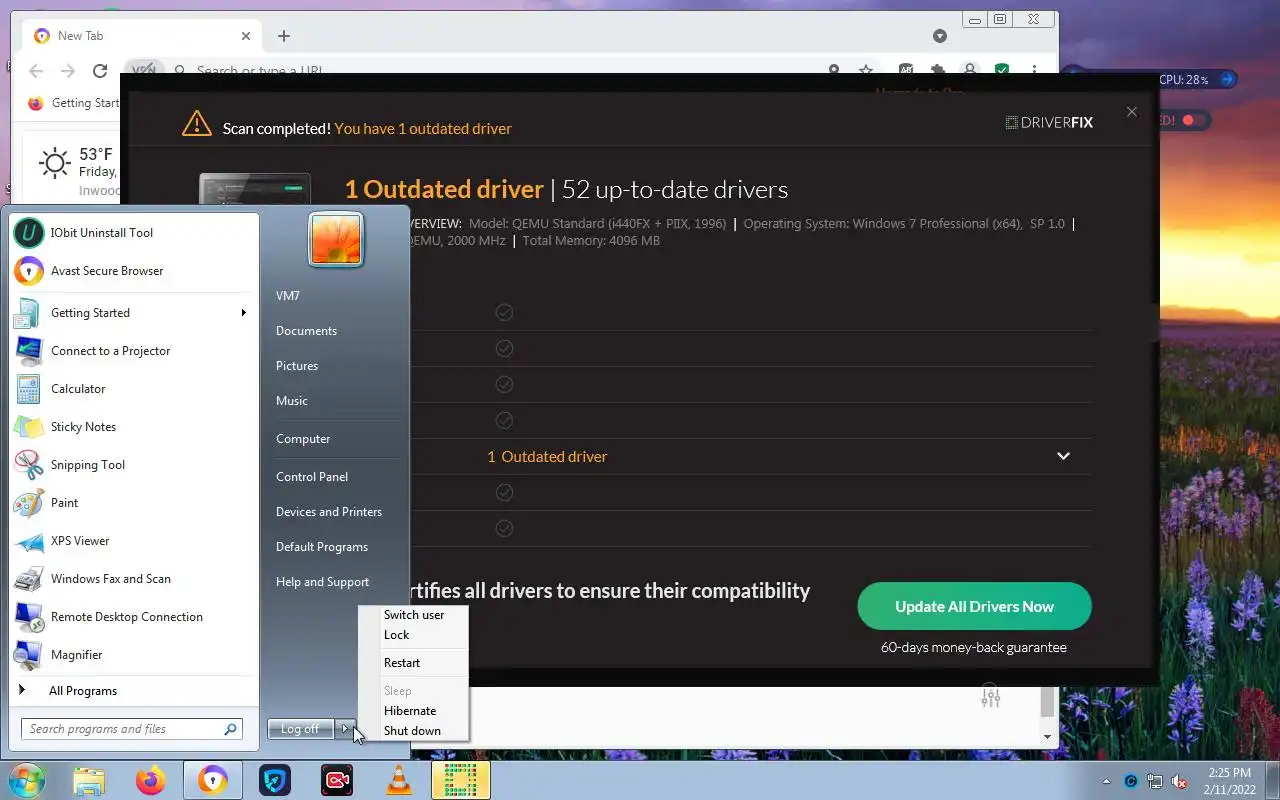Viewport: 1280px width, 800px height.
Task: Expand All Programs list
Action: pyautogui.click(x=134, y=691)
